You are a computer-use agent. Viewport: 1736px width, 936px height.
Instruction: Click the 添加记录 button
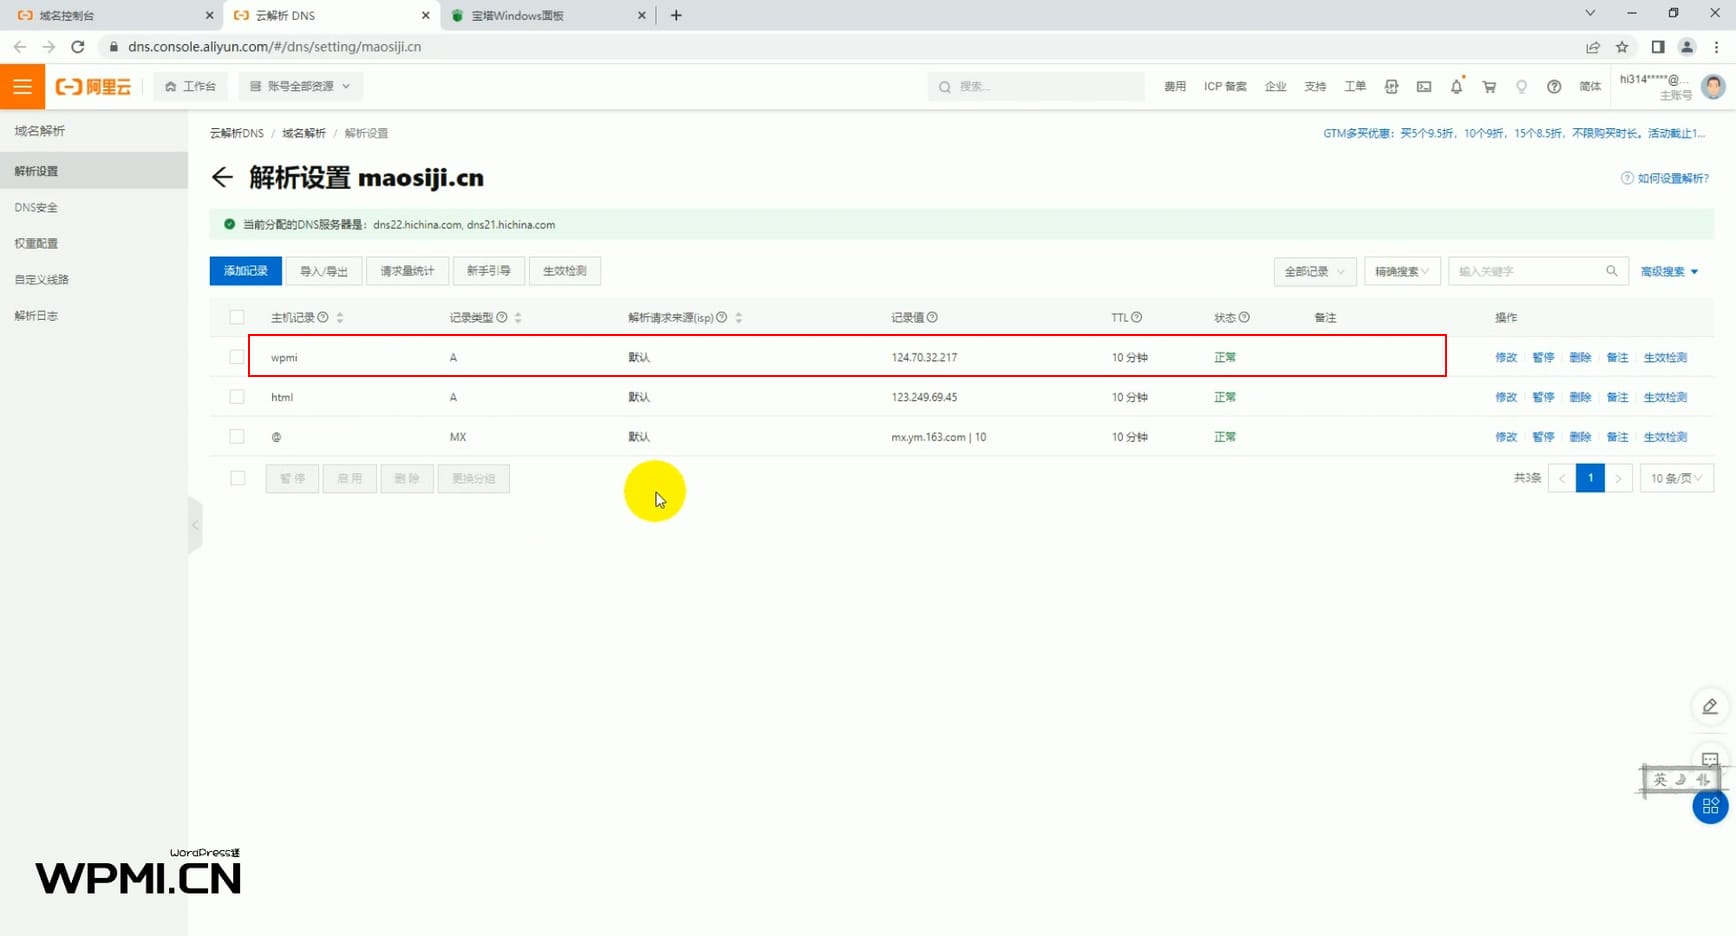click(245, 271)
